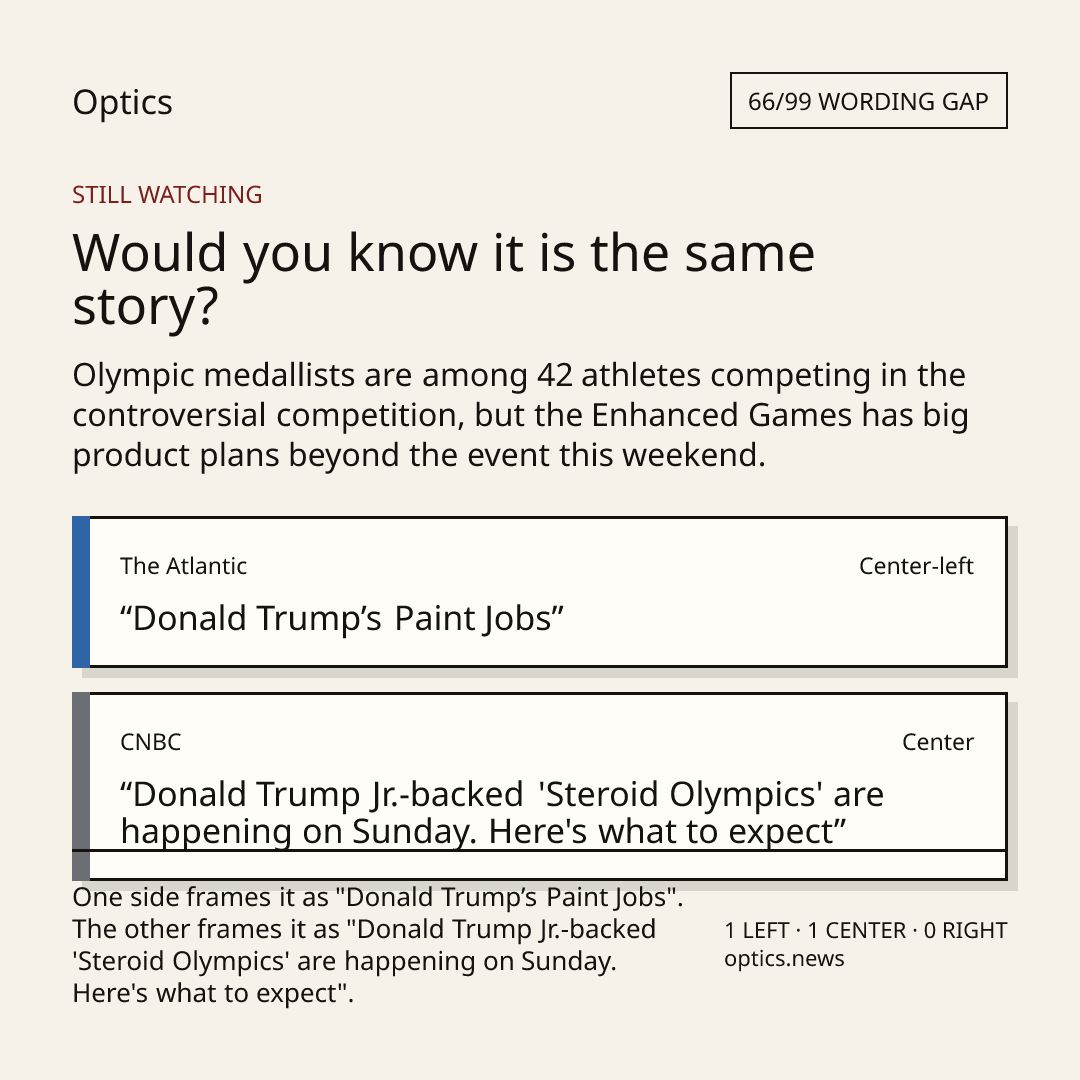The width and height of the screenshot is (1080, 1080).
Task: Visit the optics.news link
Action: (785, 958)
